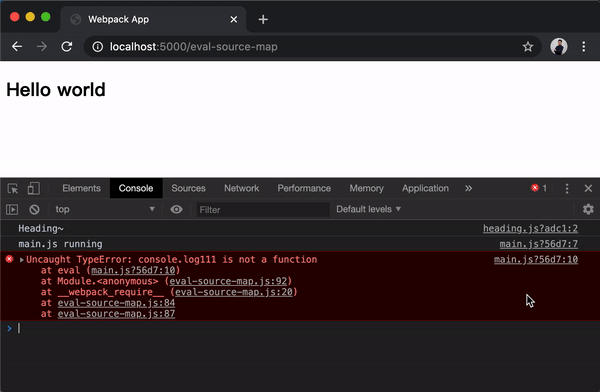This screenshot has width=600, height=392.
Task: Open main.js?56d7:10 link on the error row
Action: tap(536, 260)
